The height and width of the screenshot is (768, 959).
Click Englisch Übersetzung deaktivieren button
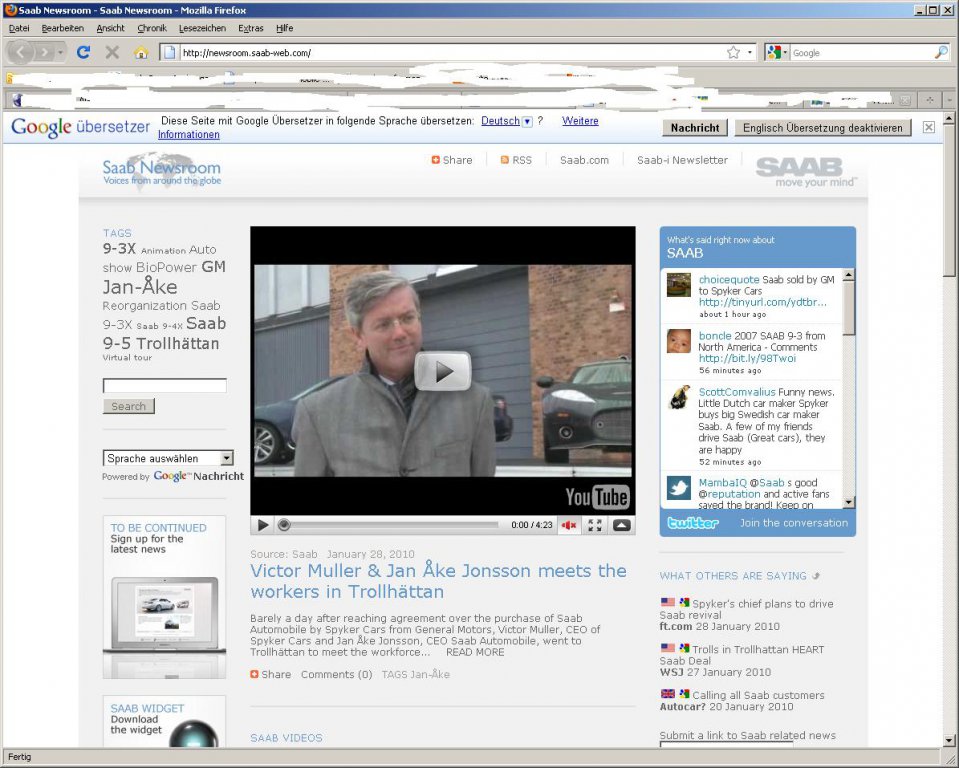[x=823, y=128]
